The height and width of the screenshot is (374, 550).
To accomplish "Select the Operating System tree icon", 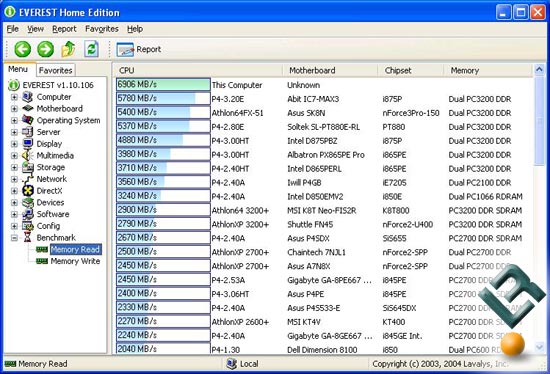I will (28, 120).
